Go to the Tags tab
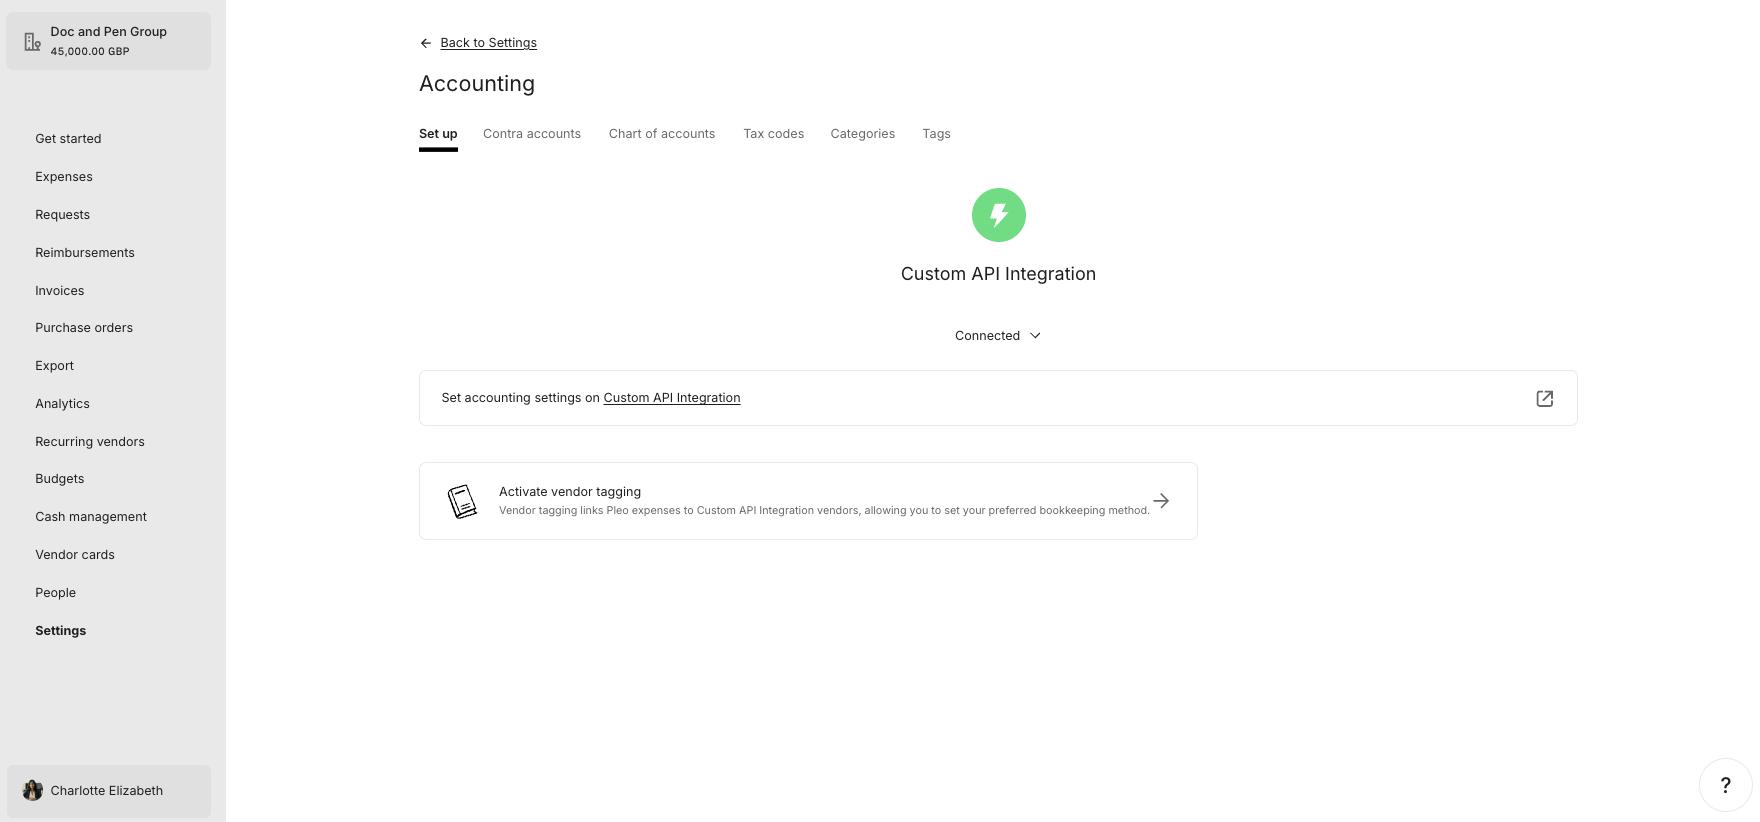 pyautogui.click(x=936, y=134)
